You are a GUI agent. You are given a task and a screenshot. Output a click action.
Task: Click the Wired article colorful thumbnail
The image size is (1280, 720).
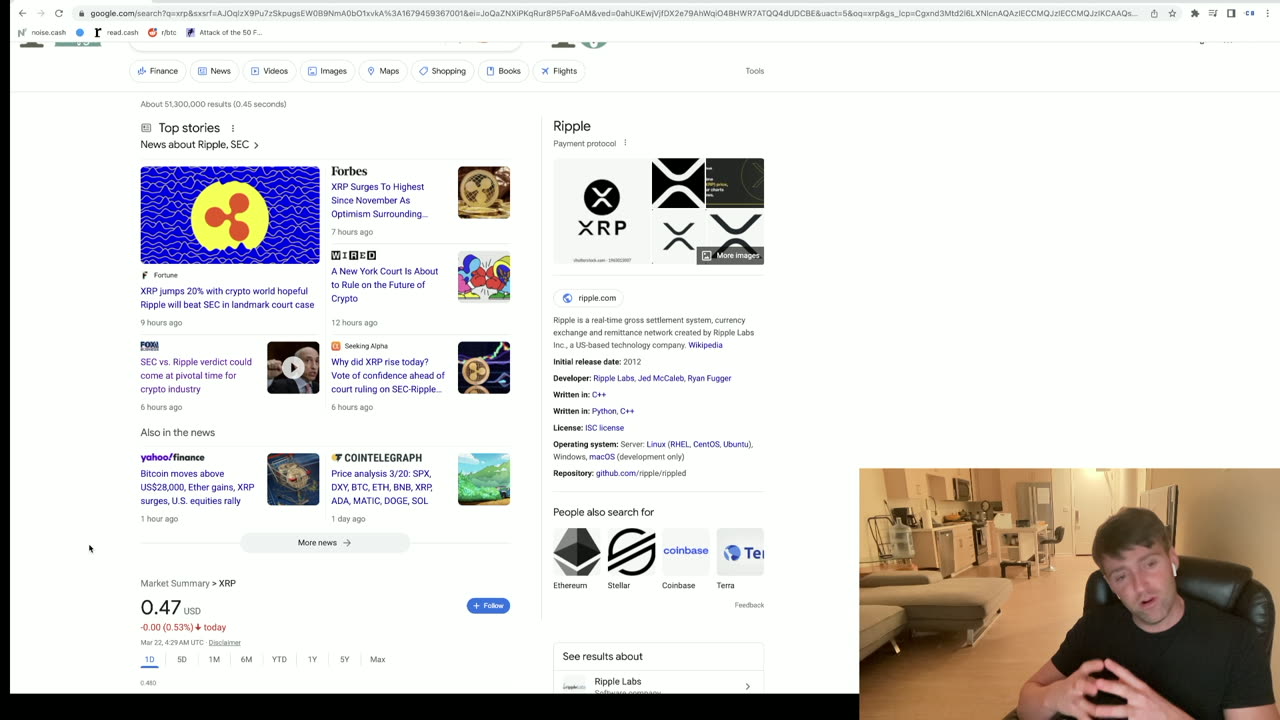tap(484, 276)
